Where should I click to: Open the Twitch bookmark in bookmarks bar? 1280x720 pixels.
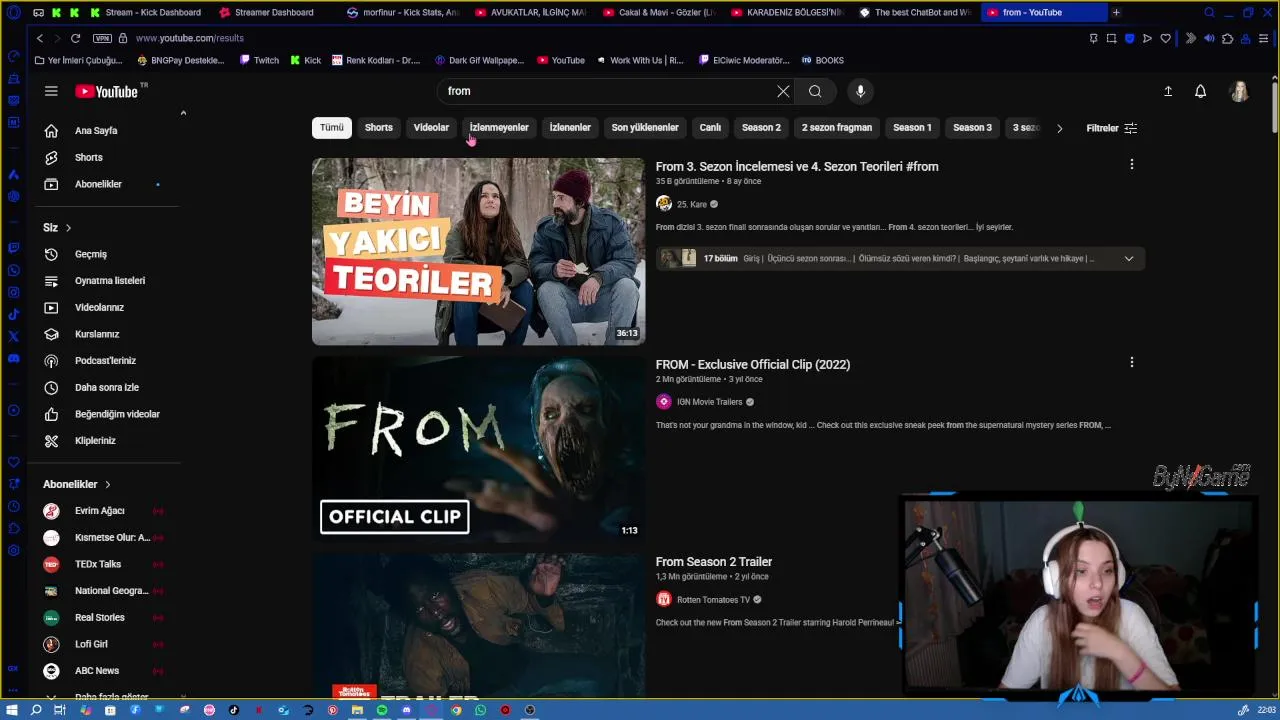tap(259, 60)
